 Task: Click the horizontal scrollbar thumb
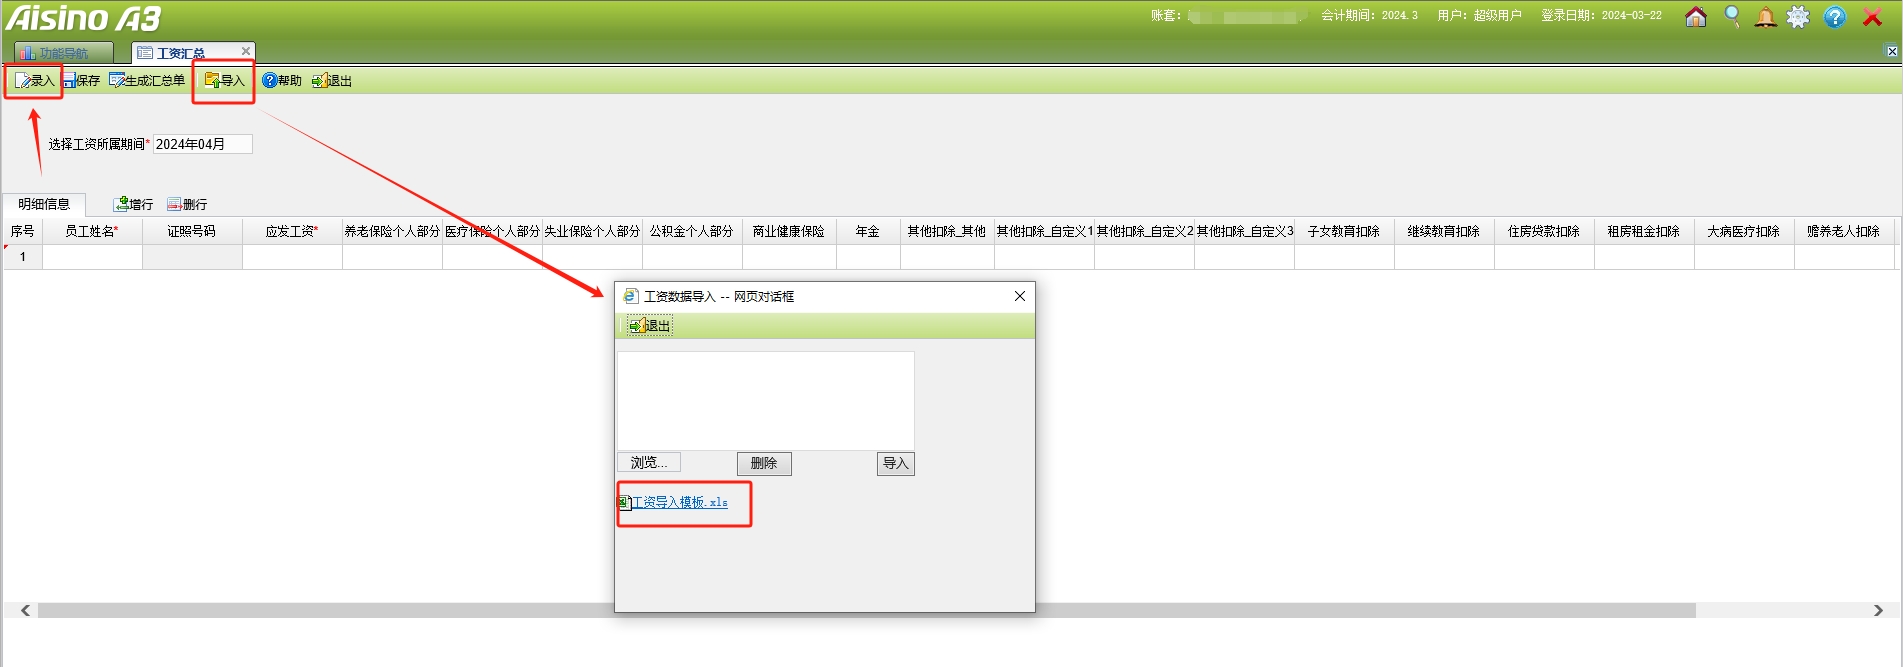point(867,610)
